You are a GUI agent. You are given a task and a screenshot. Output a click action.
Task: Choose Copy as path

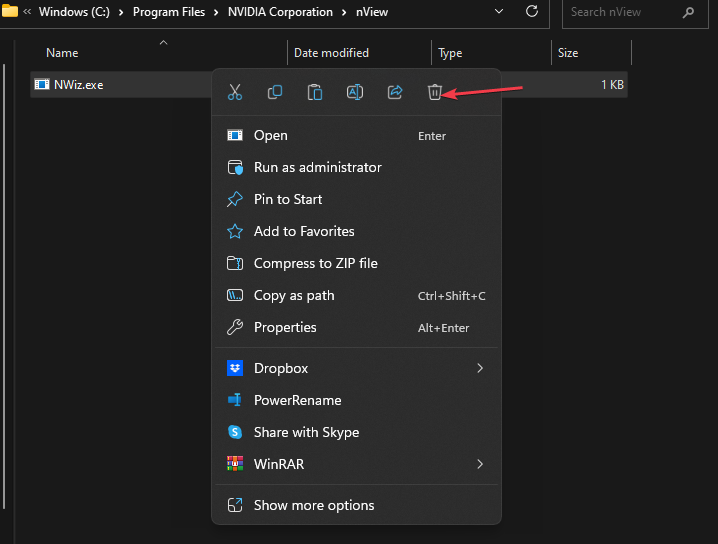pos(356,295)
